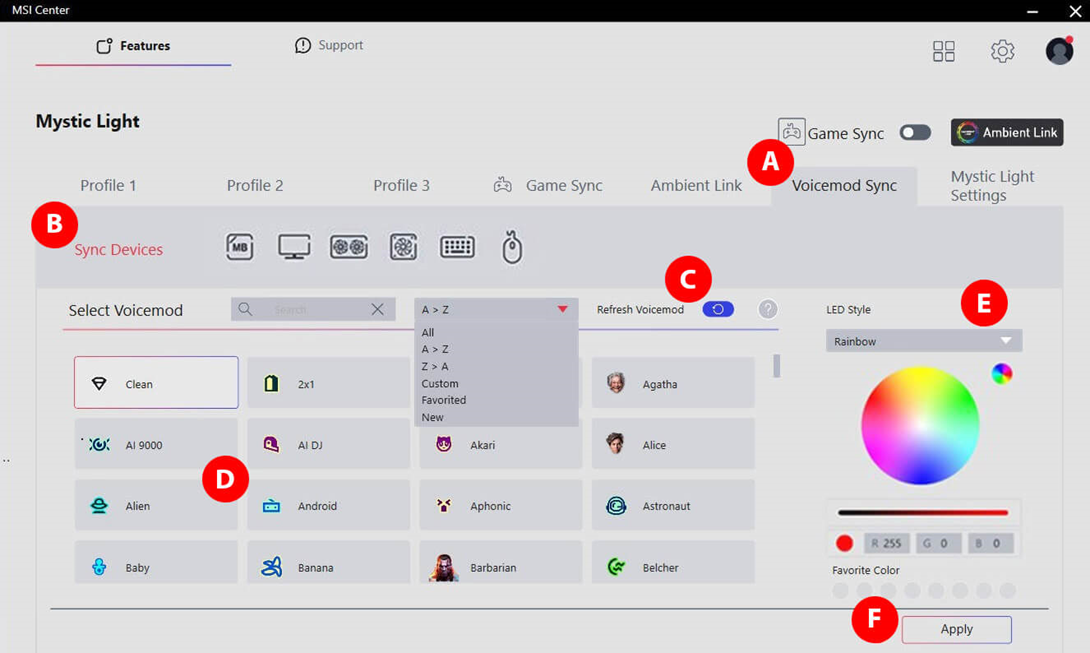Choose the Akari voice
The image size is (1090, 653).
(x=501, y=444)
